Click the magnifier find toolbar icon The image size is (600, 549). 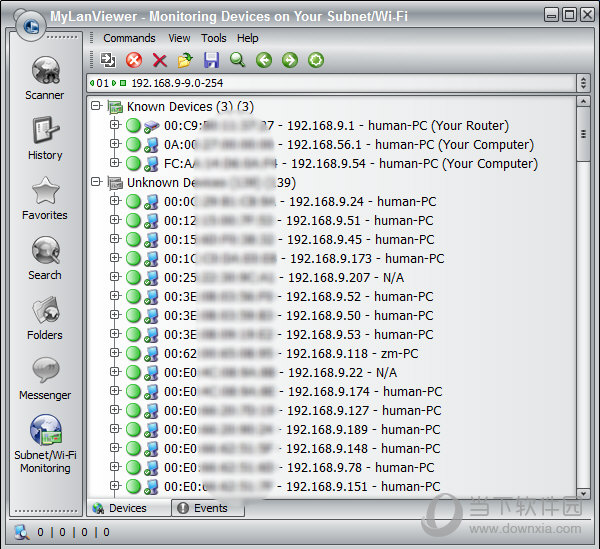pos(237,60)
